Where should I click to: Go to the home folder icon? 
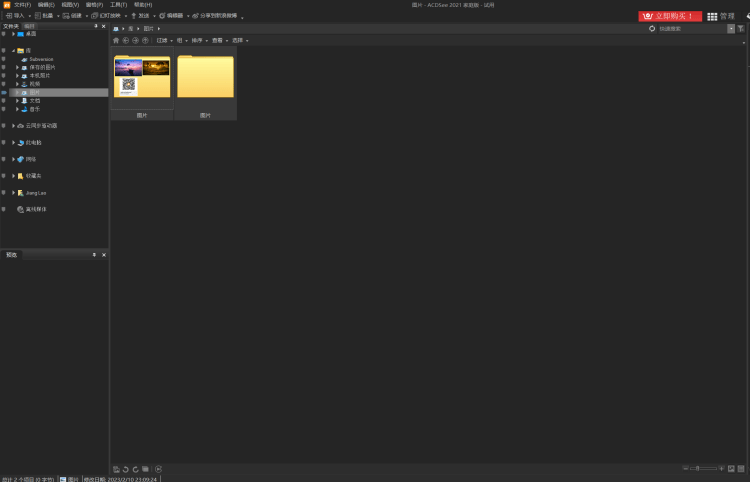tap(116, 41)
